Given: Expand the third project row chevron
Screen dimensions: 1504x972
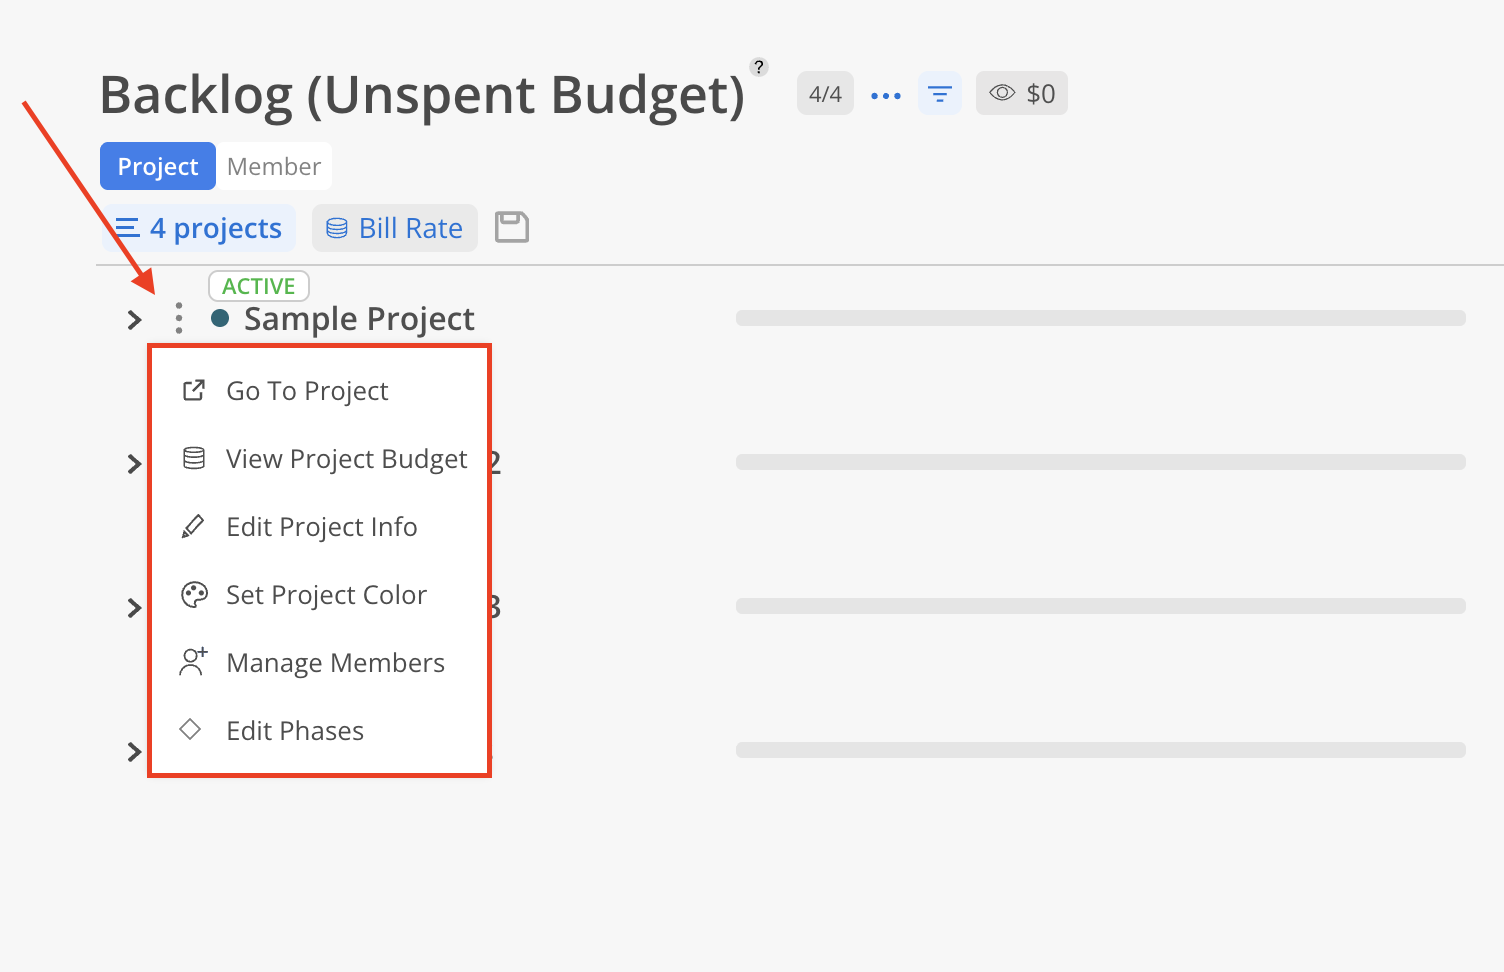Looking at the screenshot, I should pos(134,608).
